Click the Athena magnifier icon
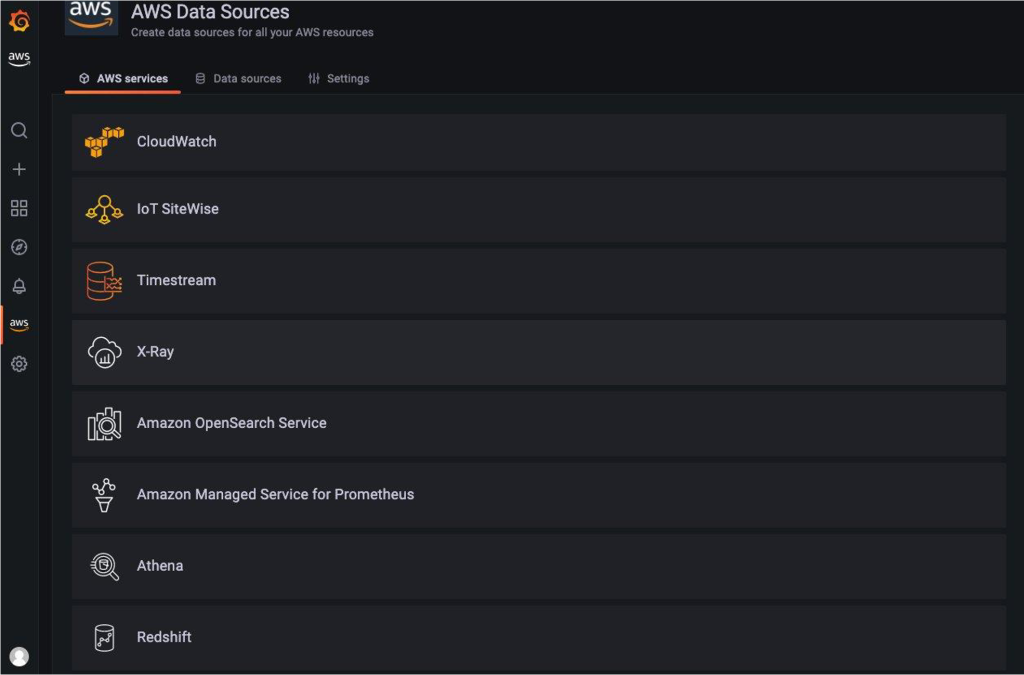 pos(104,566)
